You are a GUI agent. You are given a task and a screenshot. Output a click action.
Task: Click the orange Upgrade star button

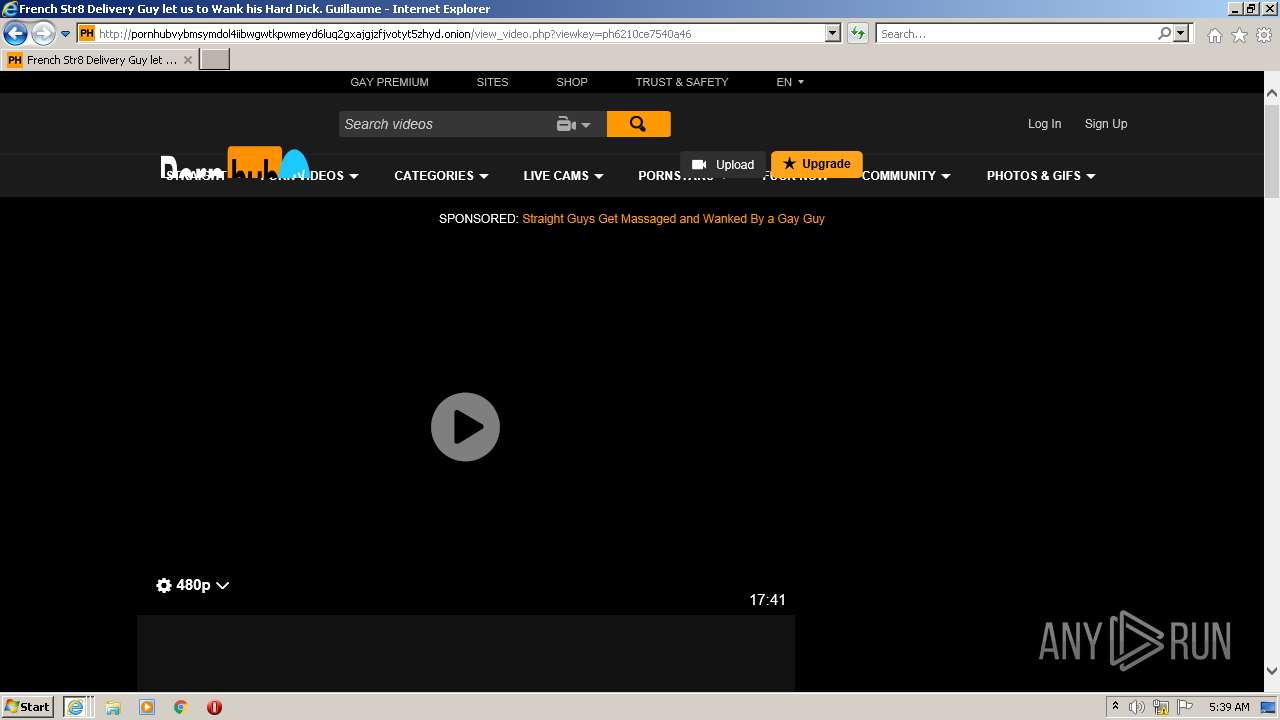[817, 164]
